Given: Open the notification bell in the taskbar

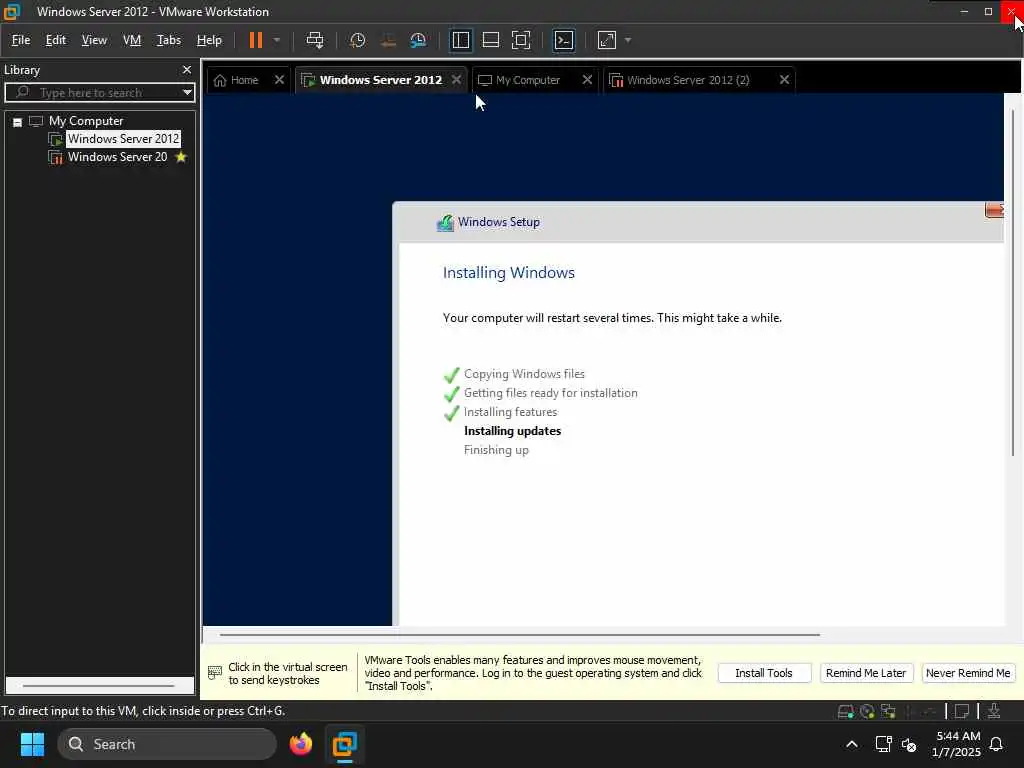Looking at the screenshot, I should click(997, 744).
